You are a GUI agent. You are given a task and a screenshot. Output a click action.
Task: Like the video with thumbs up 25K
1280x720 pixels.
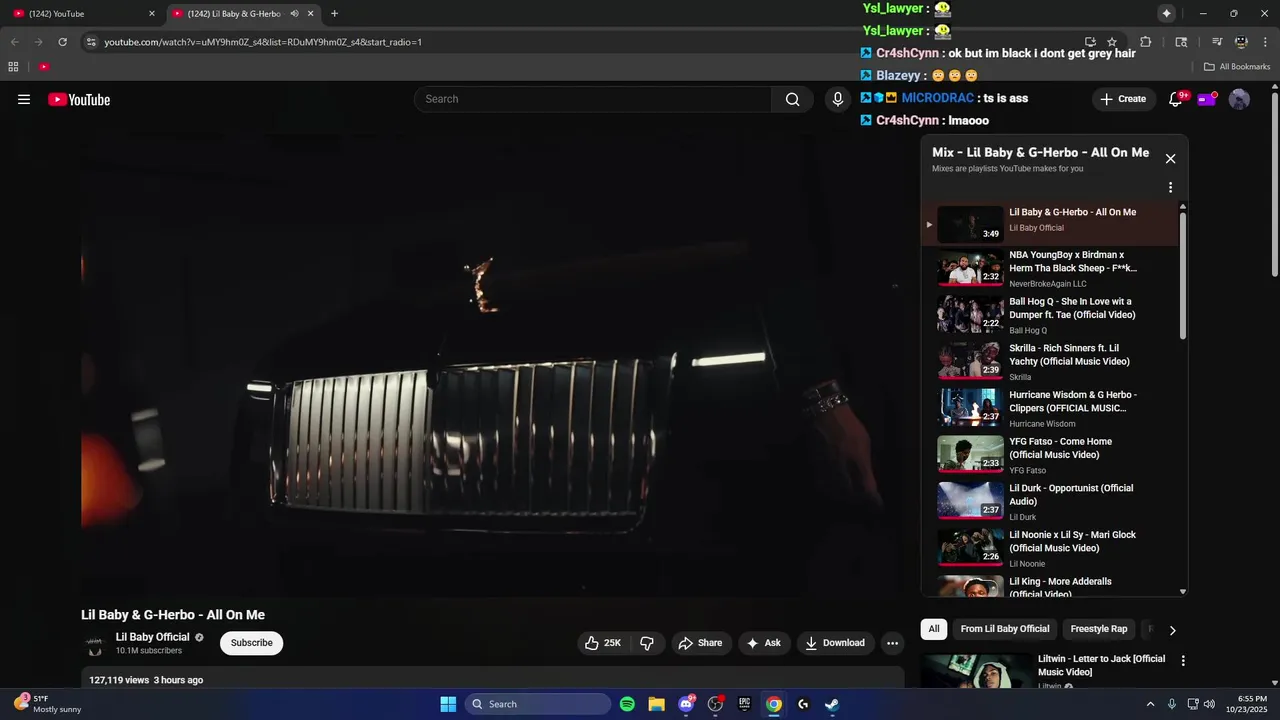pyautogui.click(x=603, y=643)
